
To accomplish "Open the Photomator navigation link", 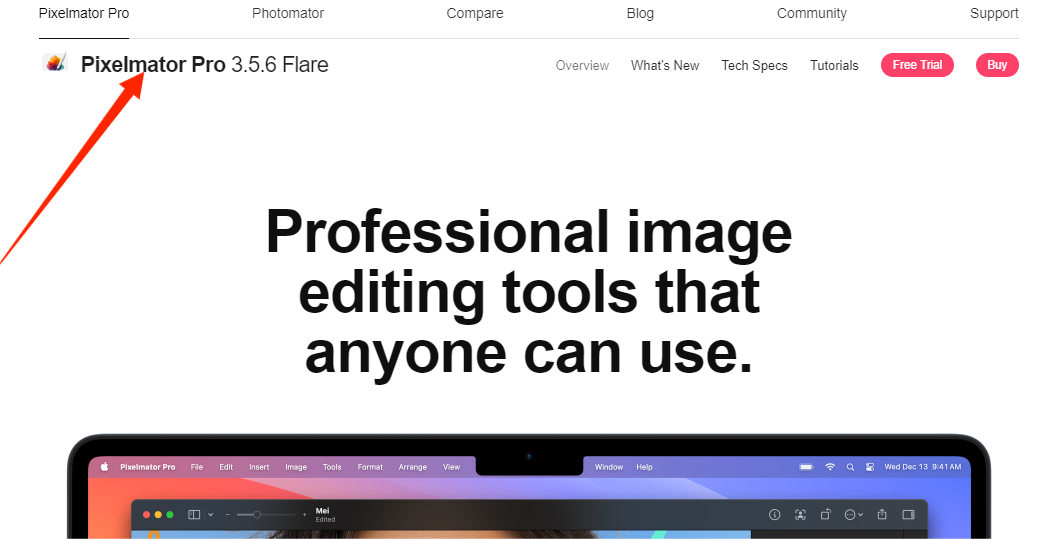I will click(288, 13).
